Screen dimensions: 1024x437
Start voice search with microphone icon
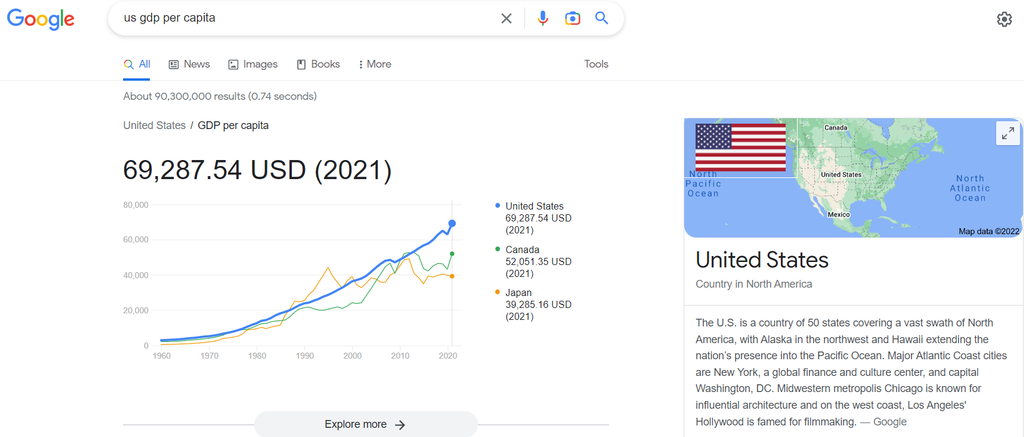point(543,18)
